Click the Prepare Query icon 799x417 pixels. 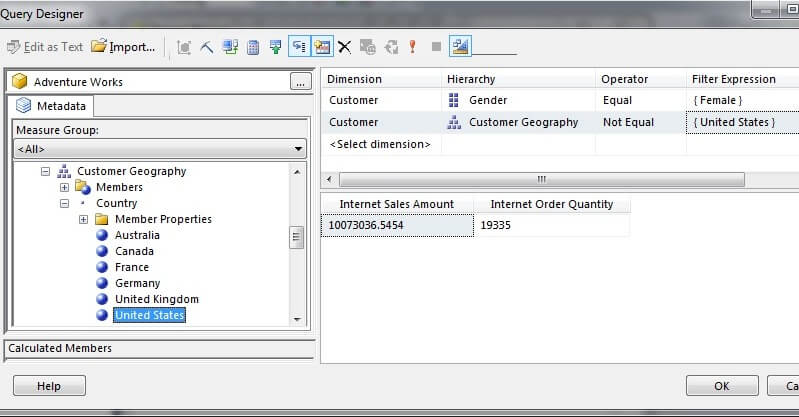391,47
